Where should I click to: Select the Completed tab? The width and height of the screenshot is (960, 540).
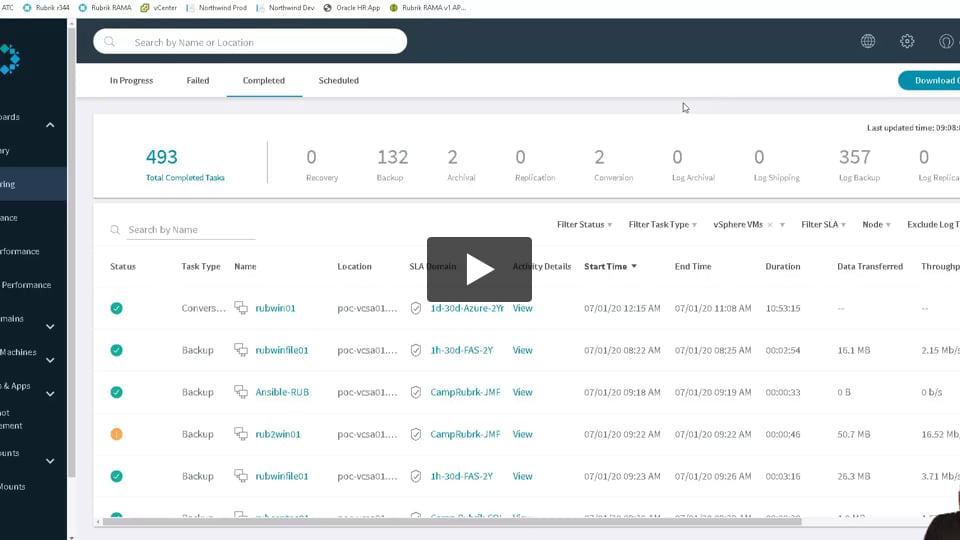click(x=264, y=80)
